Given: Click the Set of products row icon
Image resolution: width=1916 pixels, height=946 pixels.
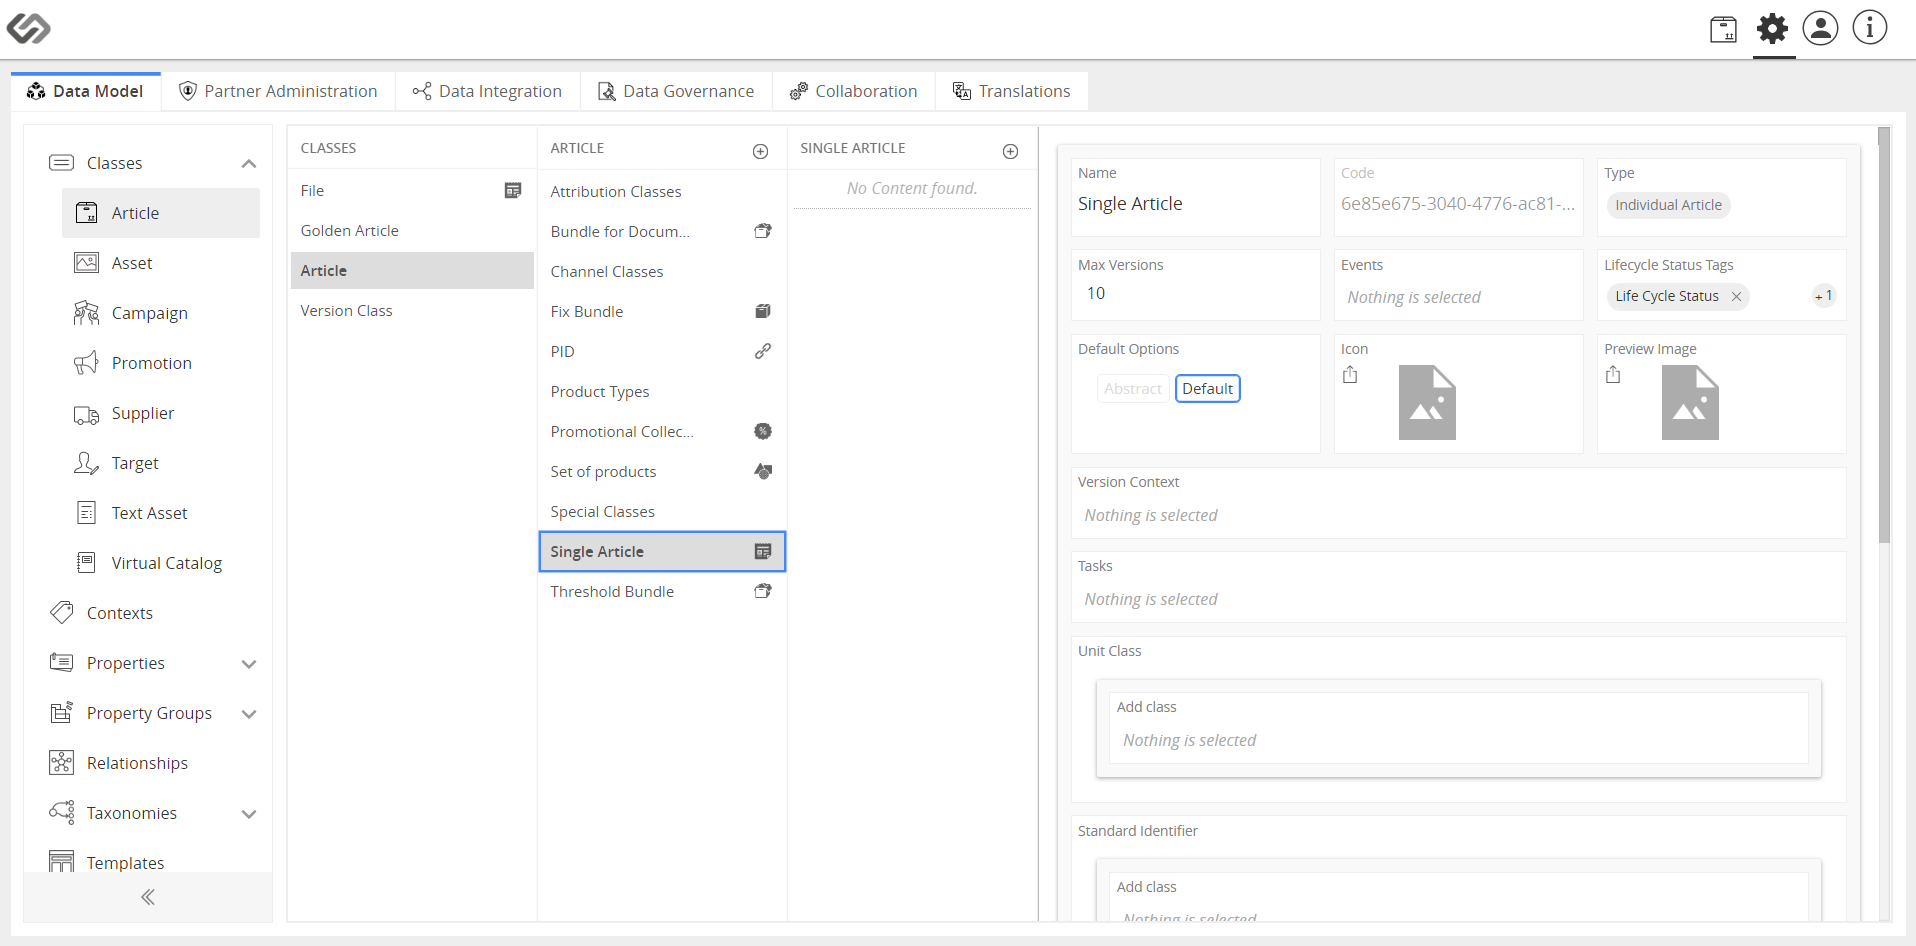Looking at the screenshot, I should [763, 471].
